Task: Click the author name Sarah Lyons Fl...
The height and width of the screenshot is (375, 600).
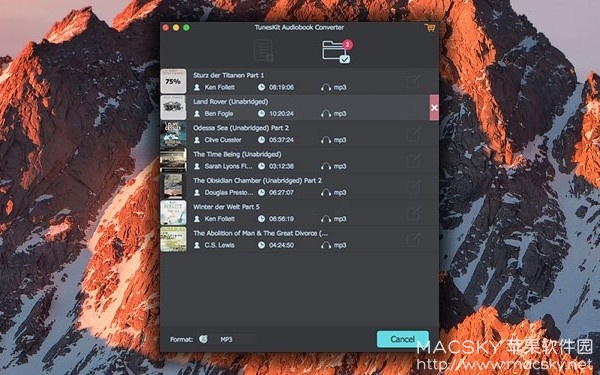Action: [228, 166]
